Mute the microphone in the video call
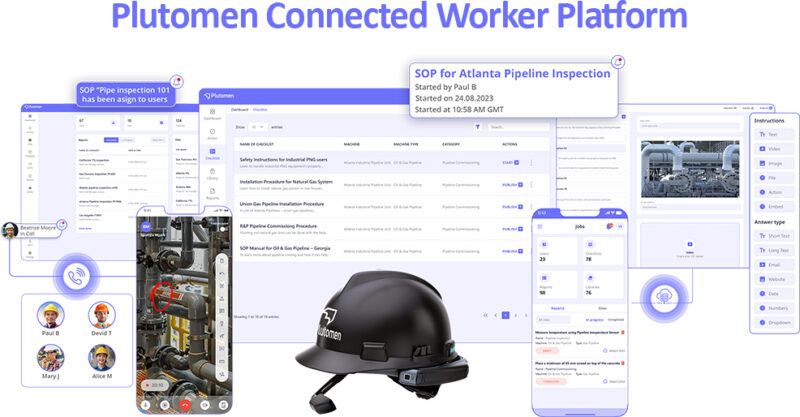The width and height of the screenshot is (800, 417). tap(146, 405)
